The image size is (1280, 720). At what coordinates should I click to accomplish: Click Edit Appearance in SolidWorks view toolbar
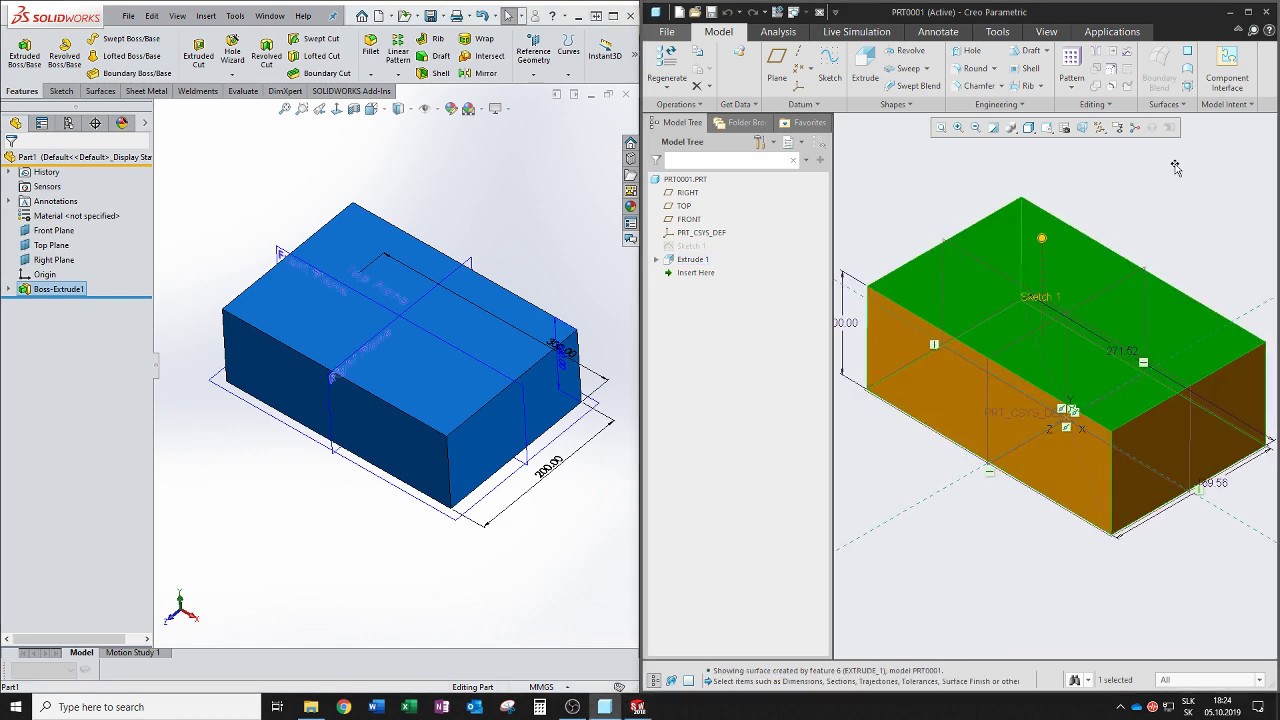pos(451,109)
